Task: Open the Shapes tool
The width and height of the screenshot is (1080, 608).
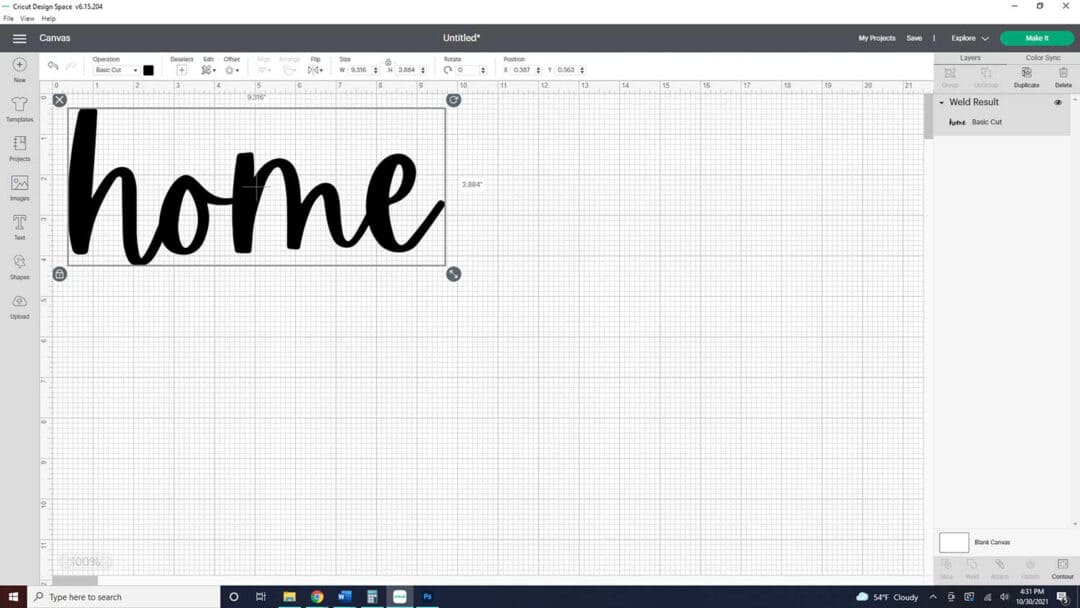Action: [x=19, y=264]
